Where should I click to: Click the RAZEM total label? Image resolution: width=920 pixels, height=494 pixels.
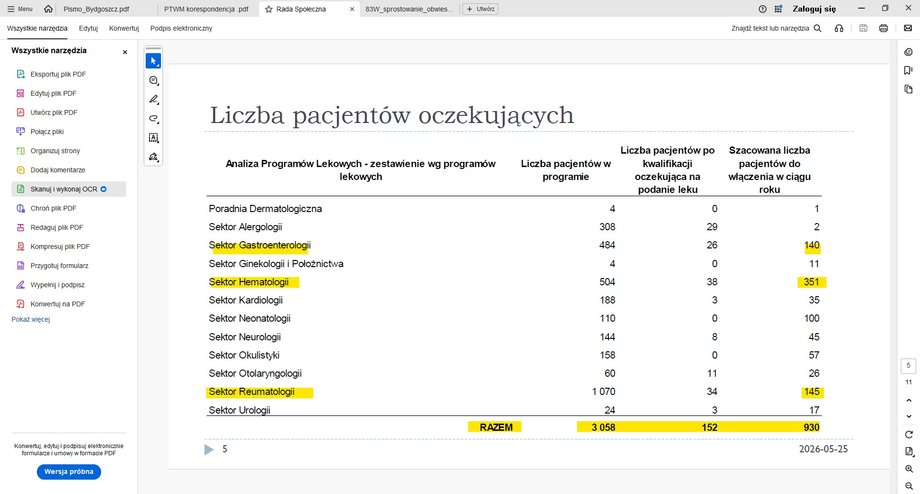click(496, 427)
